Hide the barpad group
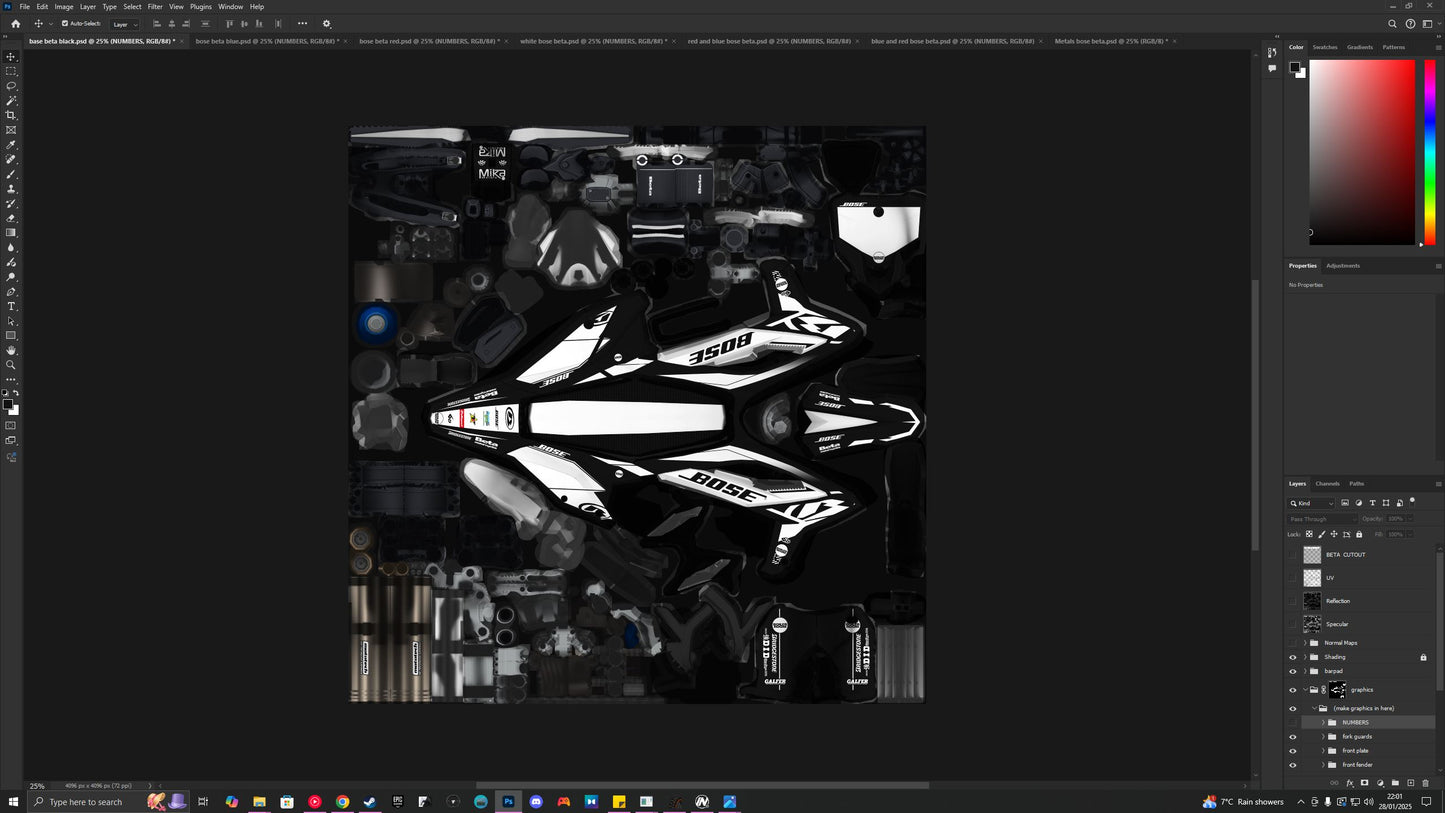 [1292, 671]
